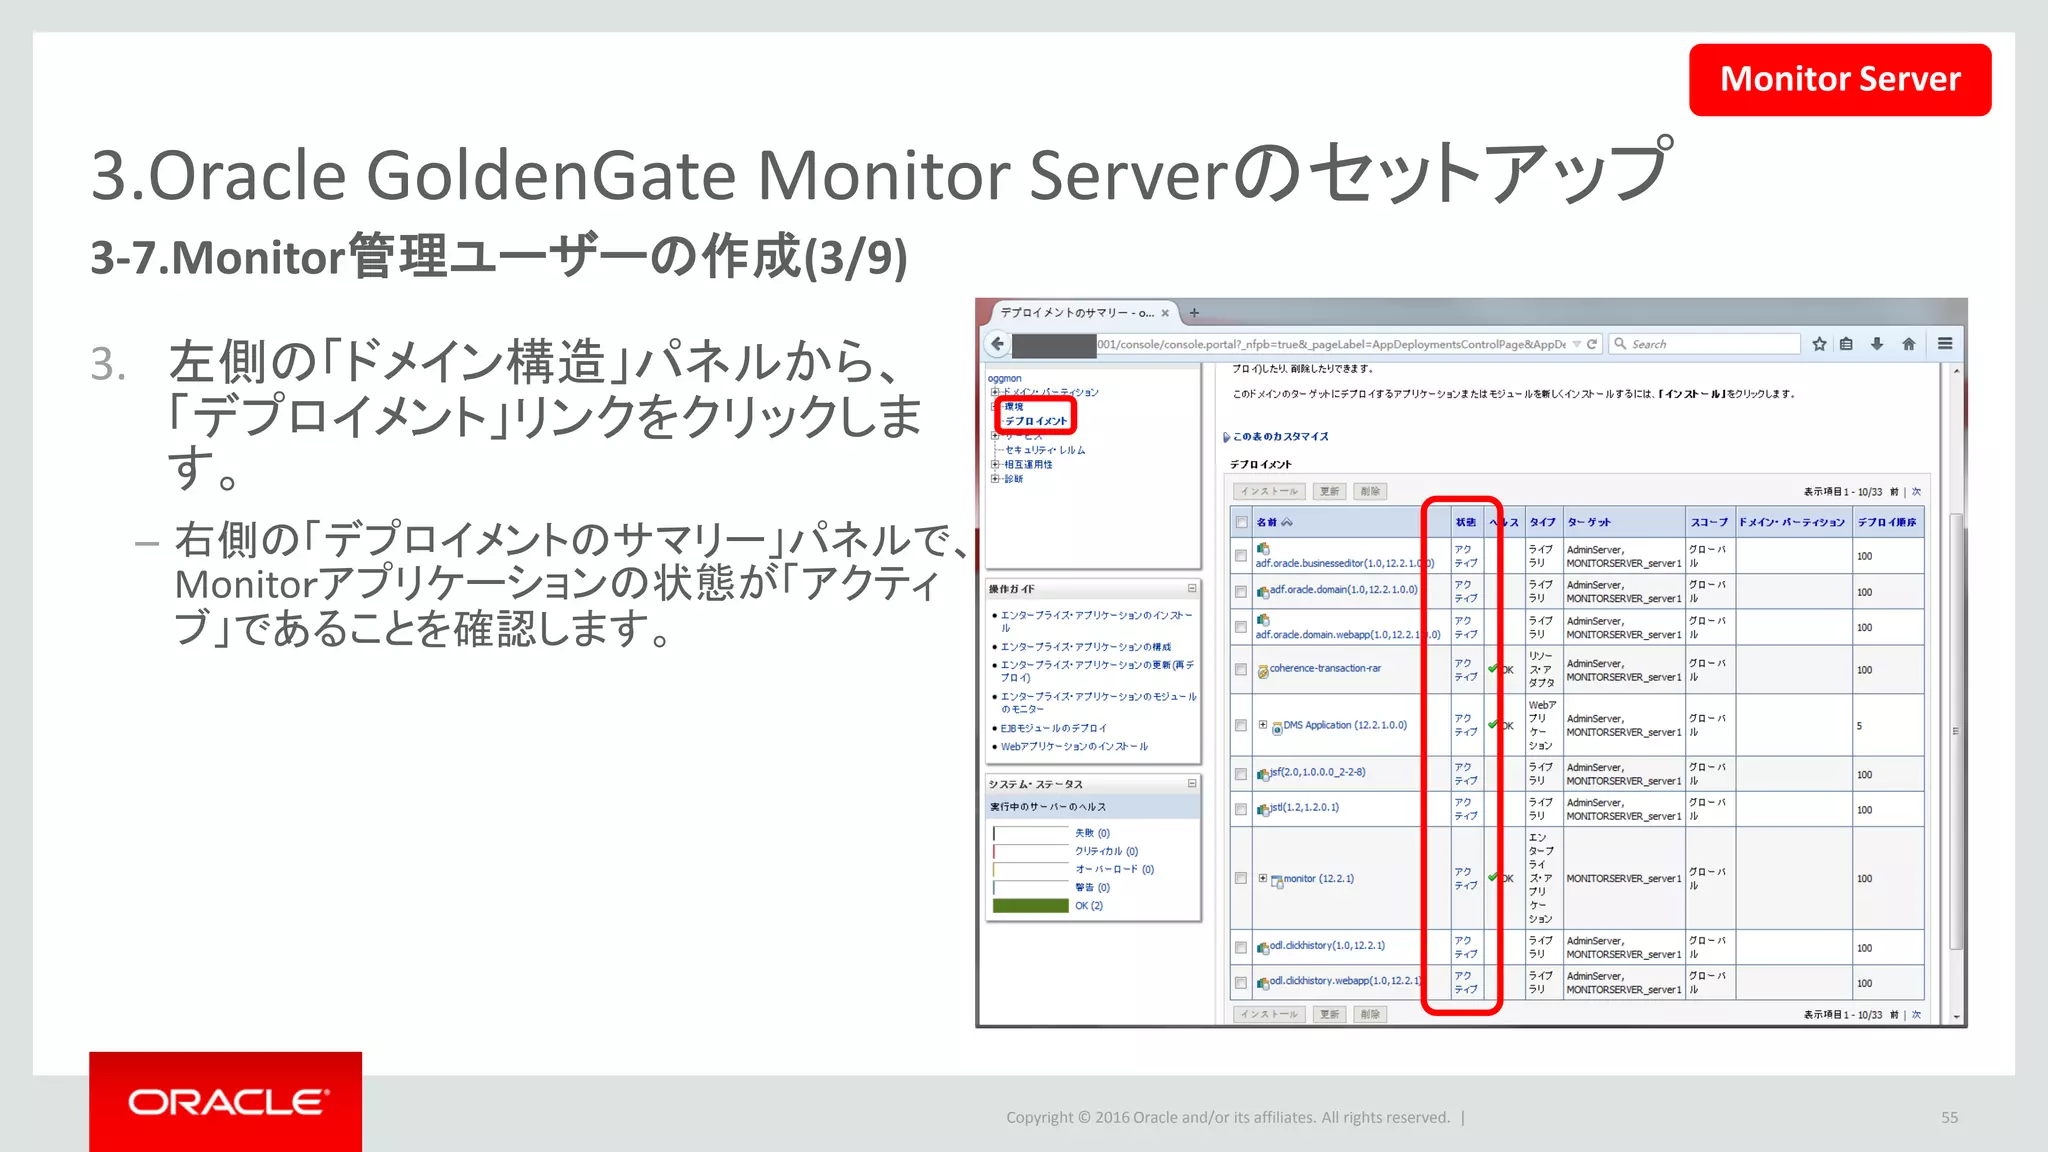Image resolution: width=2048 pixels, height=1152 pixels.
Task: Click the library icon above adf.oracle.domain.webapp
Action: pyautogui.click(x=1263, y=620)
